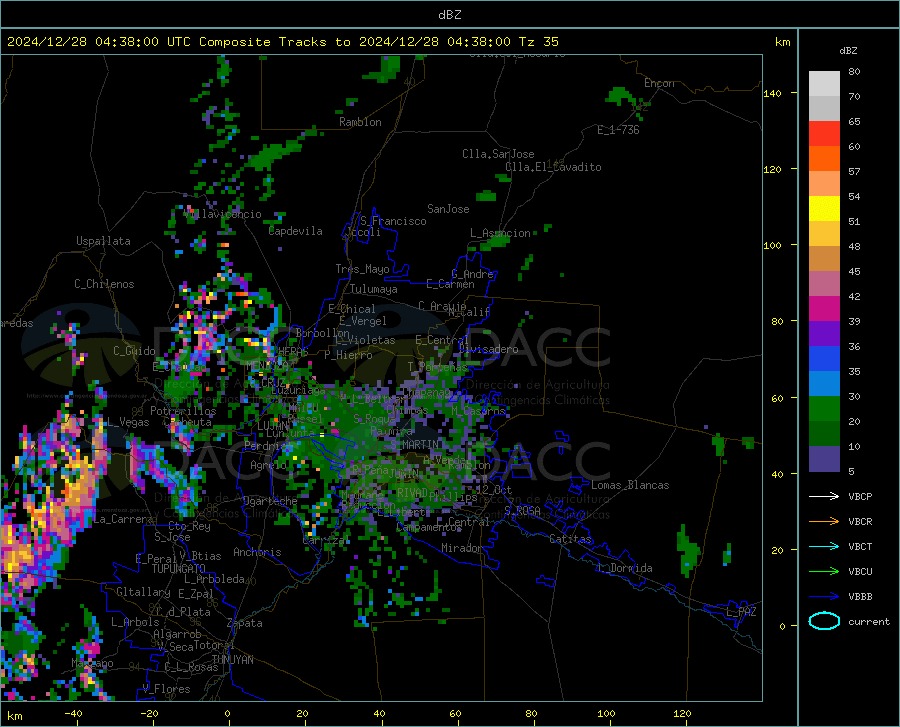Screen dimensions: 900x727
Task: Click the 'Tz 35' header value
Action: (x=538, y=42)
